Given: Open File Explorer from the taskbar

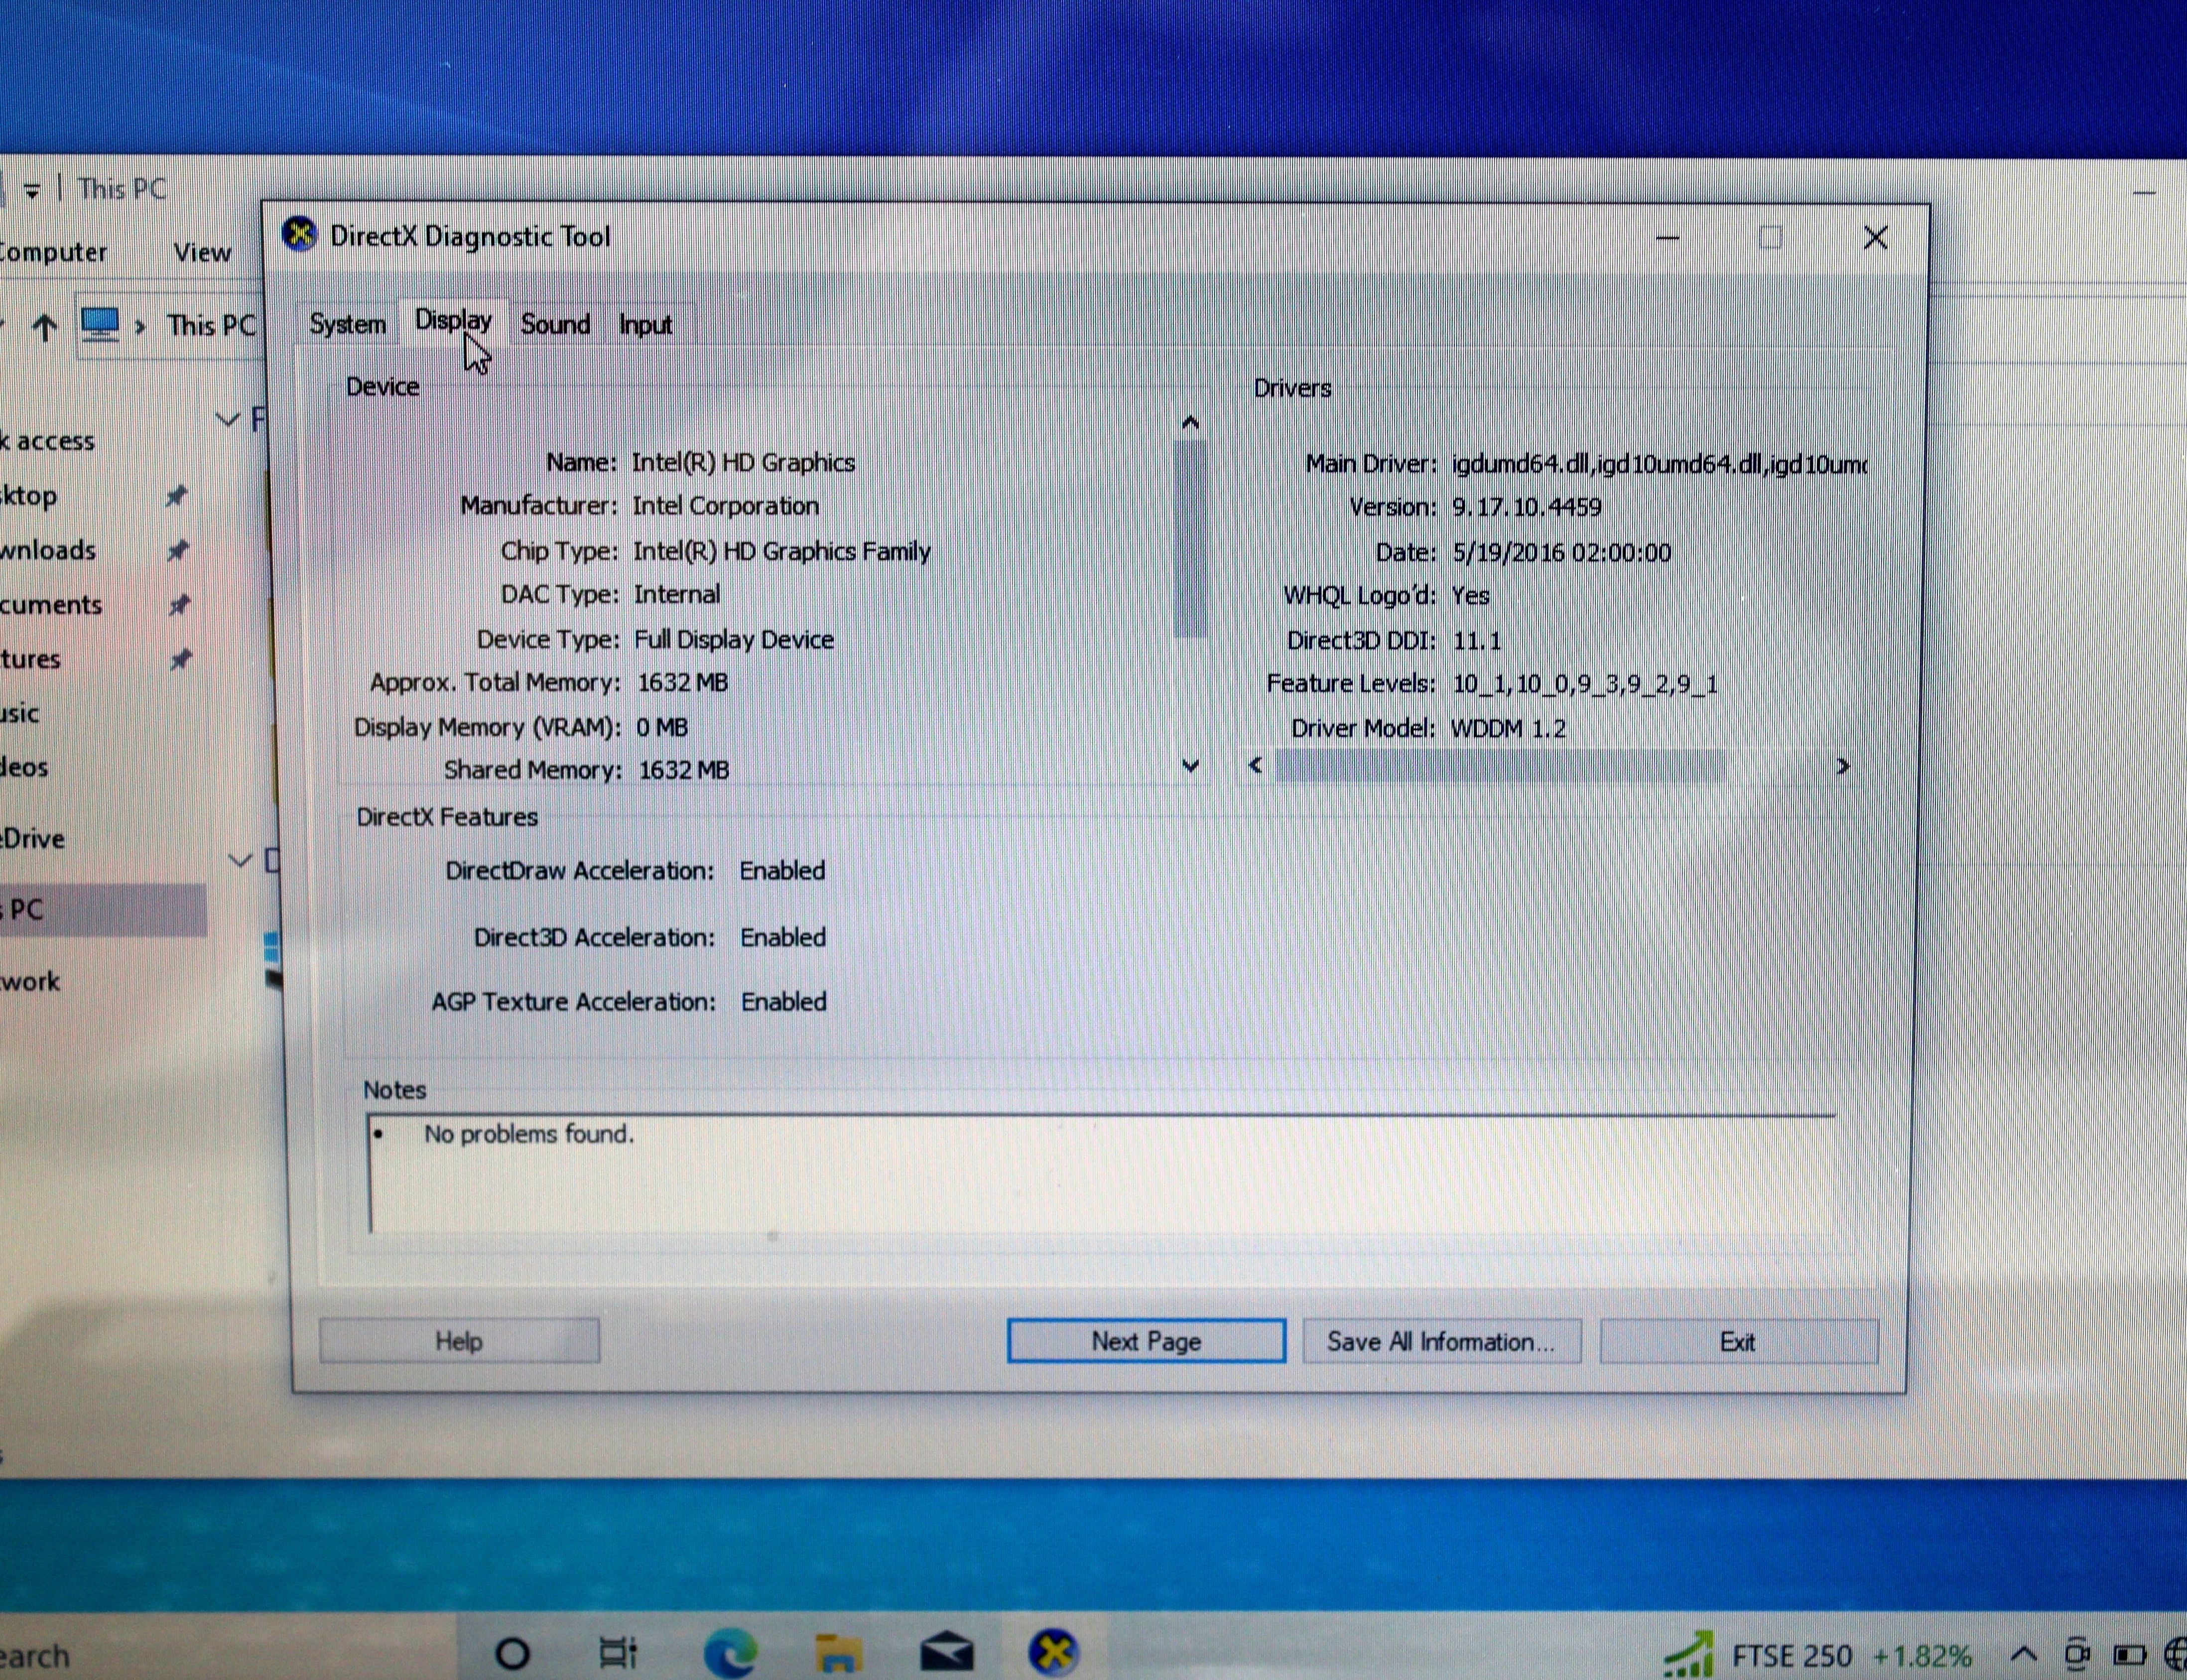Looking at the screenshot, I should click(838, 1654).
